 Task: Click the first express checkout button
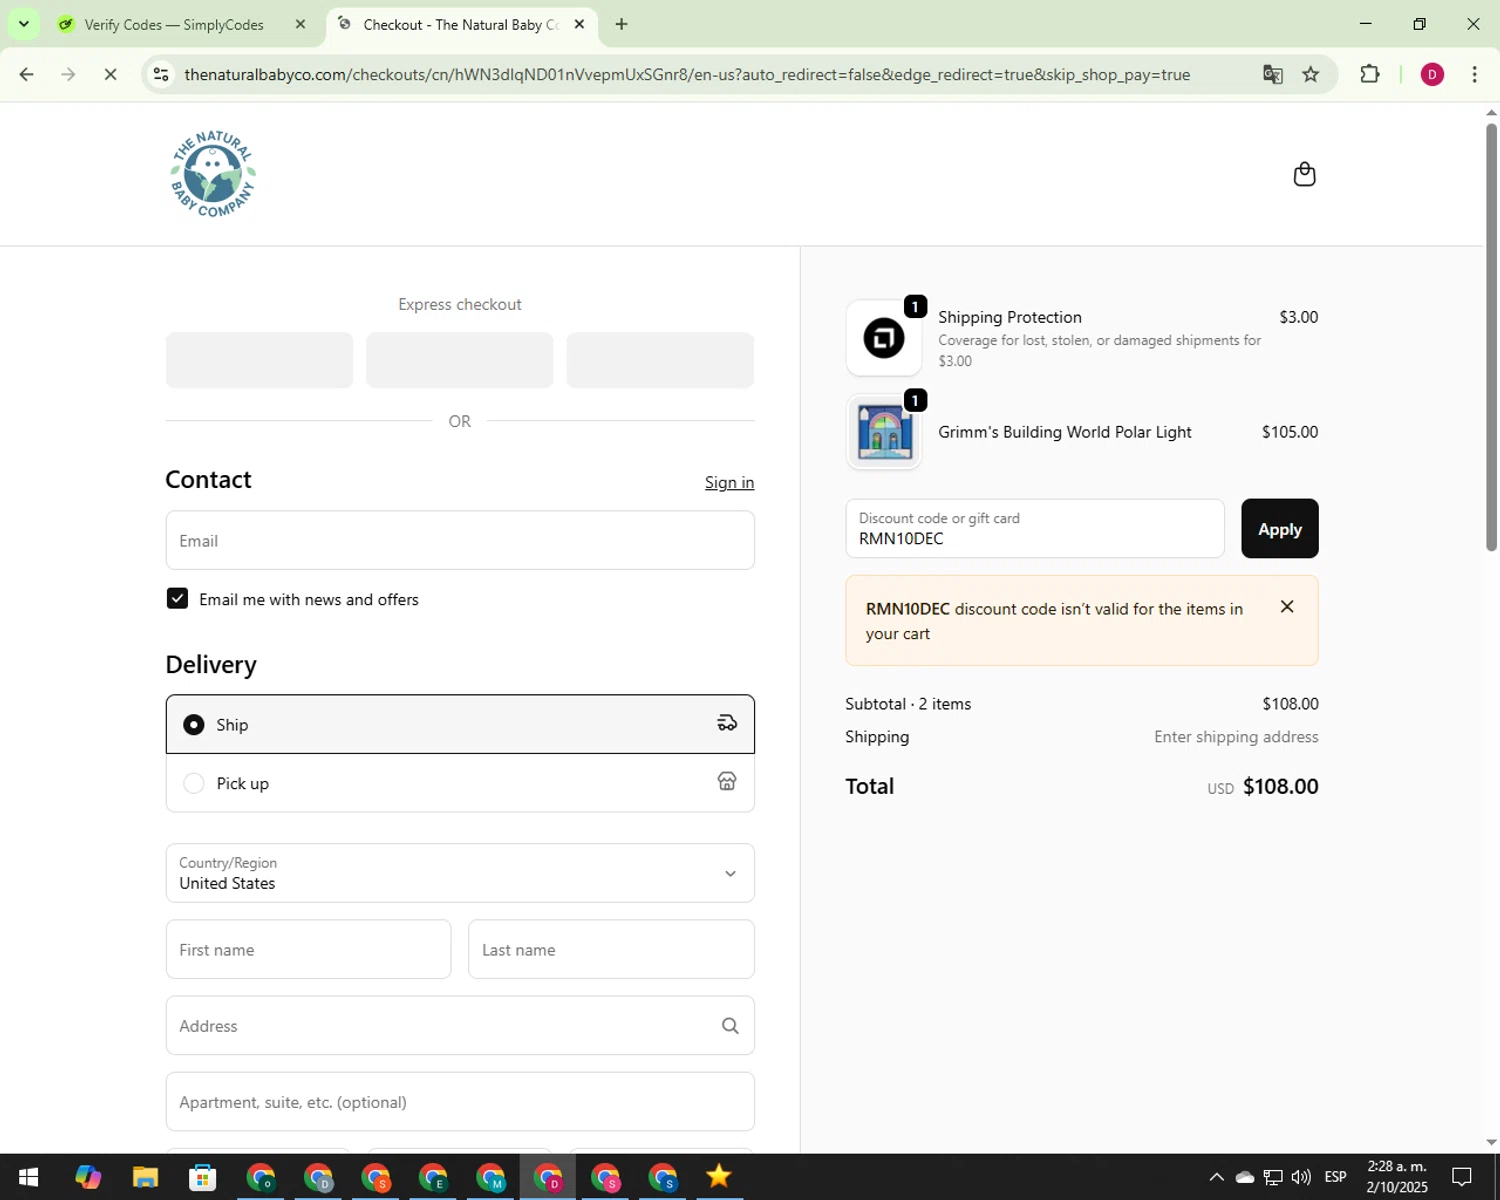[259, 360]
